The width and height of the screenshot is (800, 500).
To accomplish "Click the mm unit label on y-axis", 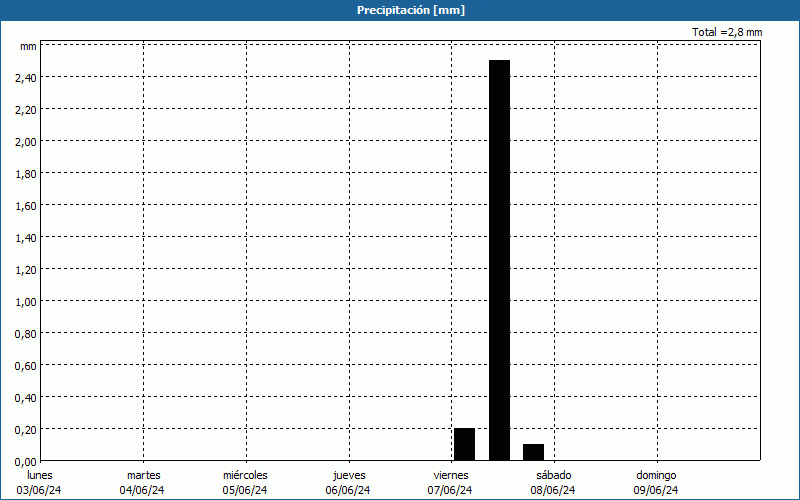I will (x=28, y=46).
